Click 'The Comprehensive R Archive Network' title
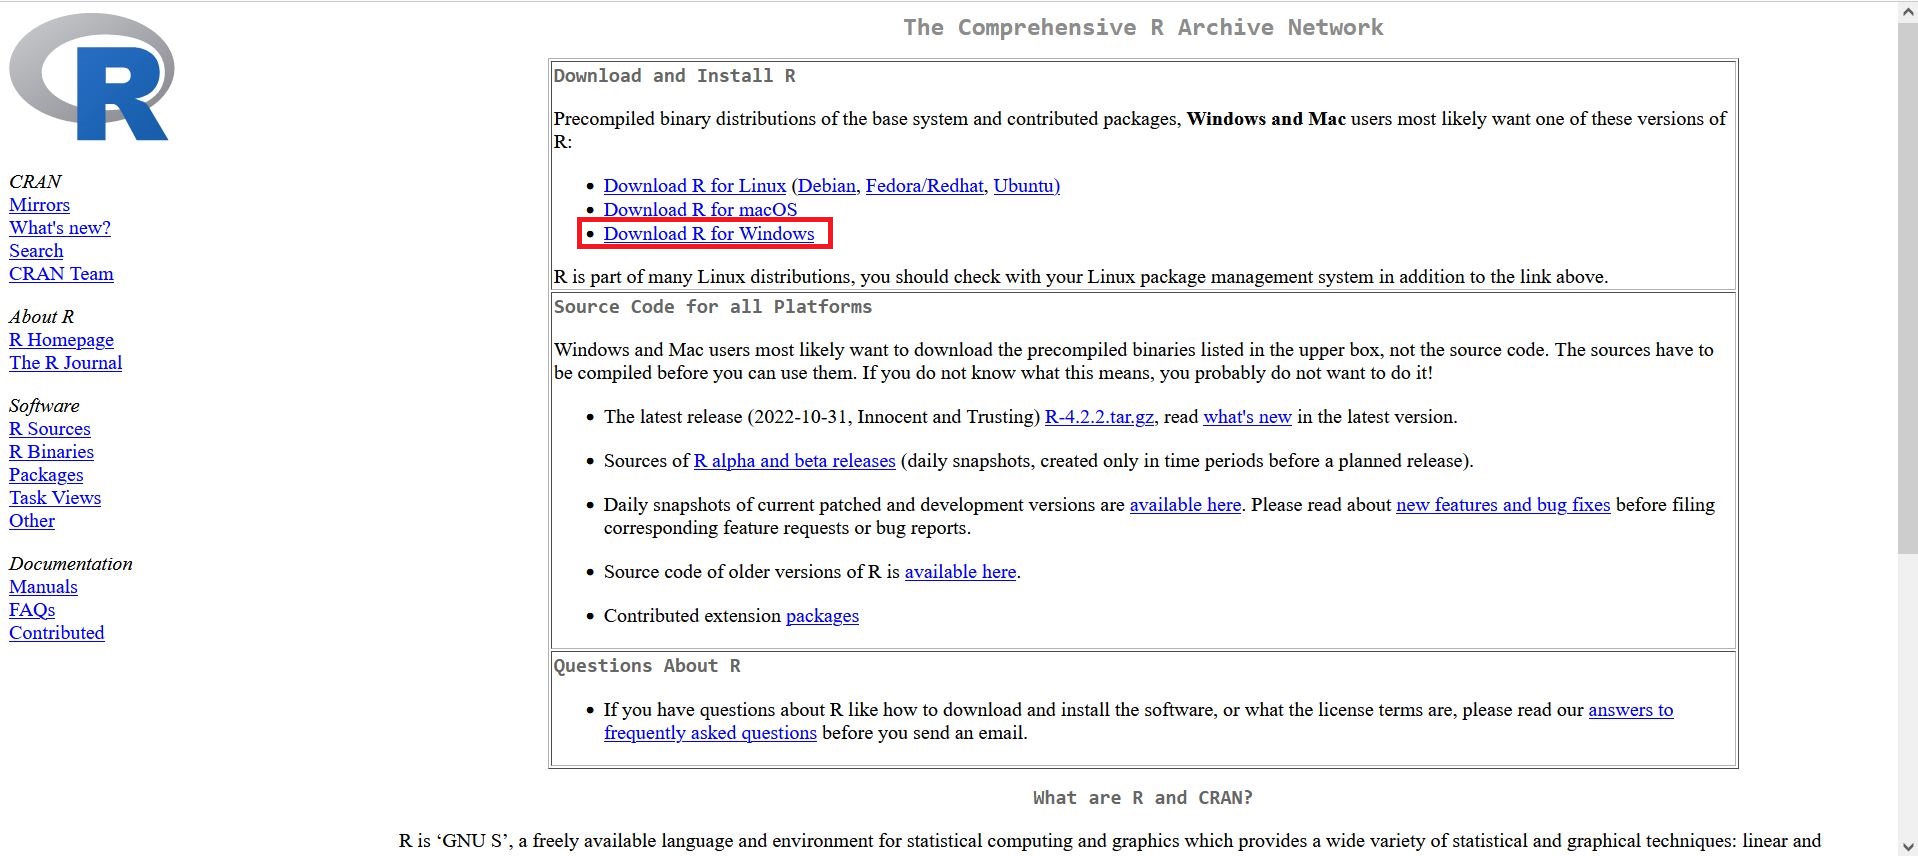Screen dimensions: 1918x856 point(1143,28)
